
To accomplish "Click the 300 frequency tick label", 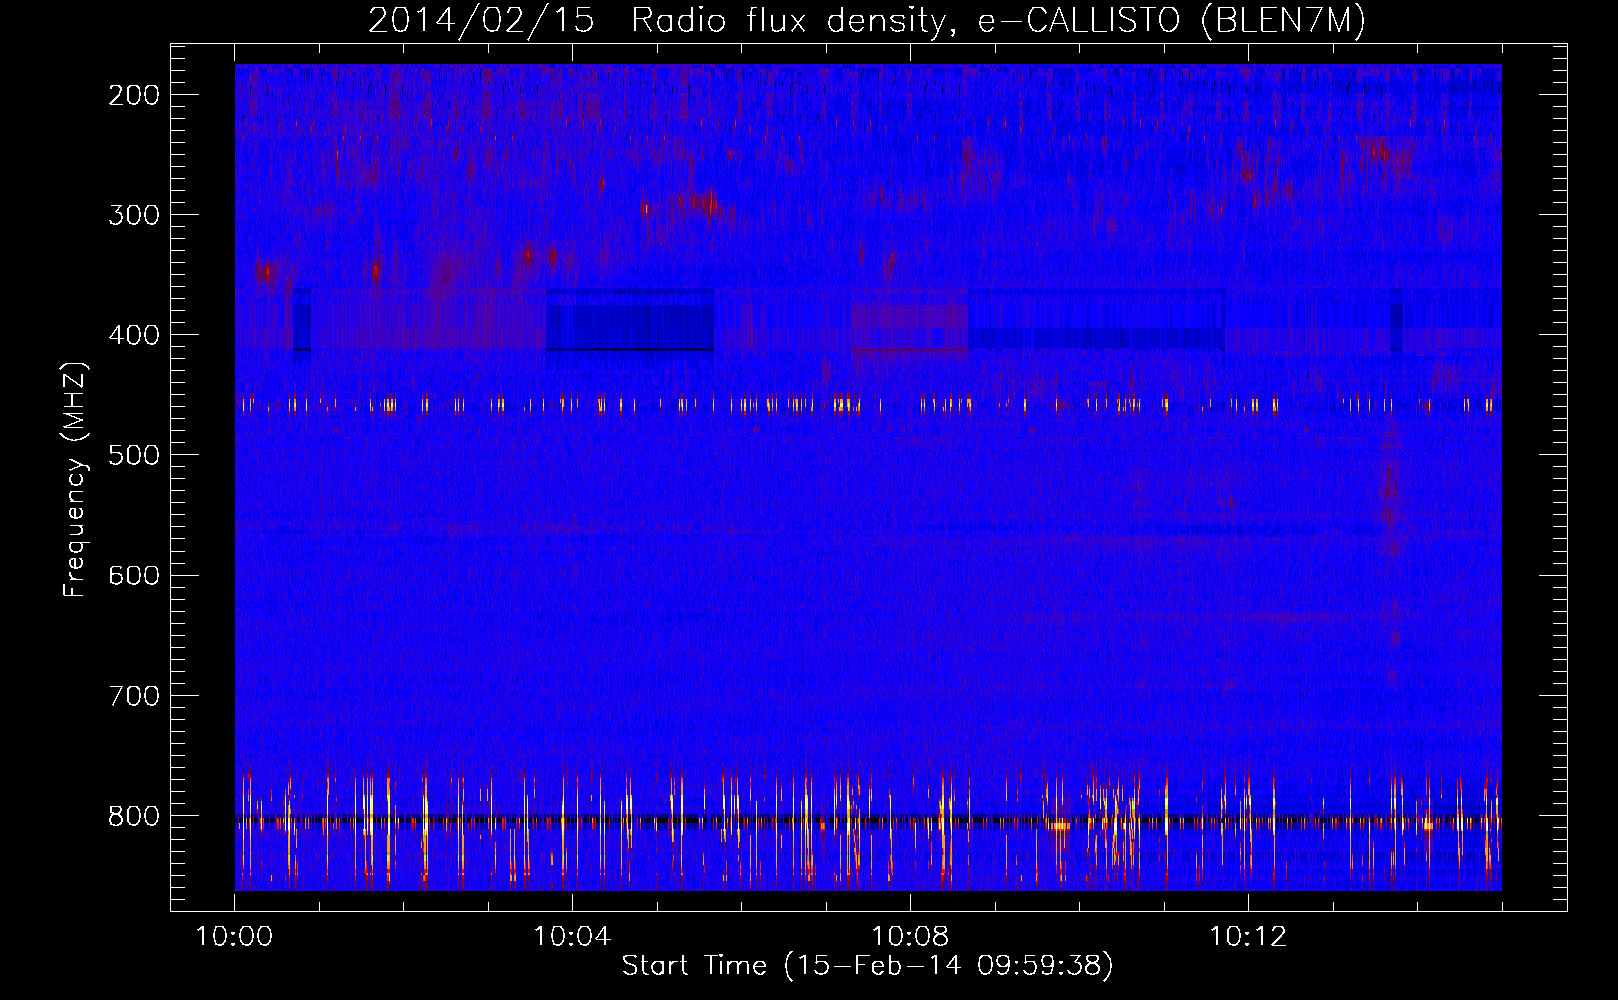I will point(134,215).
